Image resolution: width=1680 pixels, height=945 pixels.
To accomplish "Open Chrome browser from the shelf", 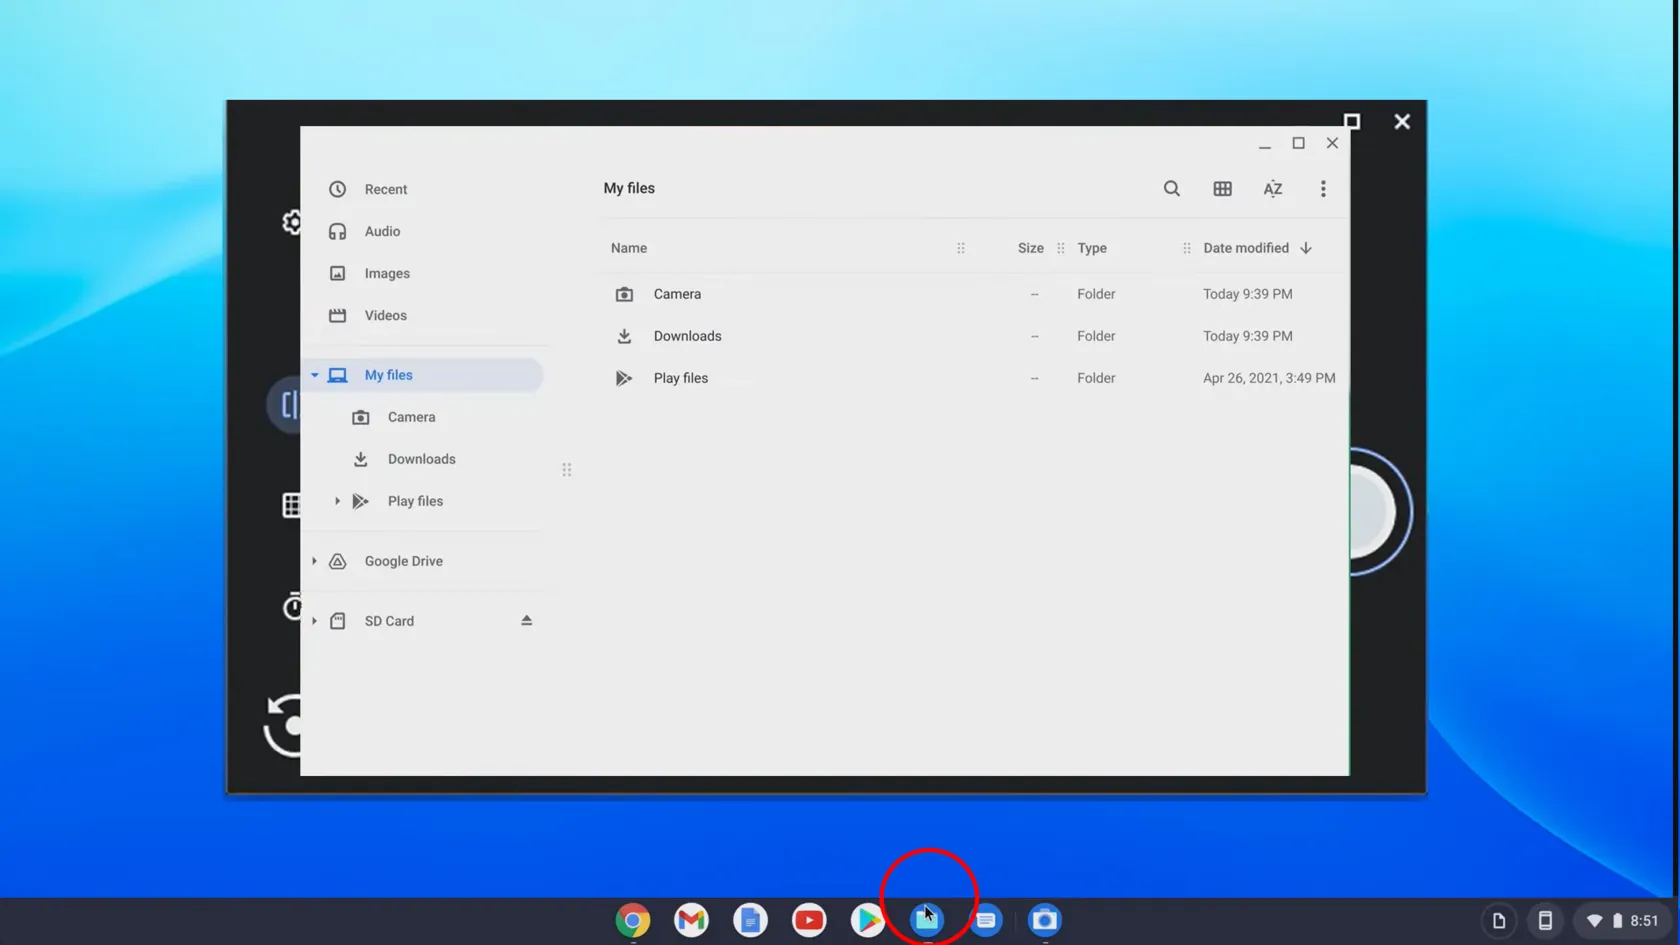I will pyautogui.click(x=632, y=920).
